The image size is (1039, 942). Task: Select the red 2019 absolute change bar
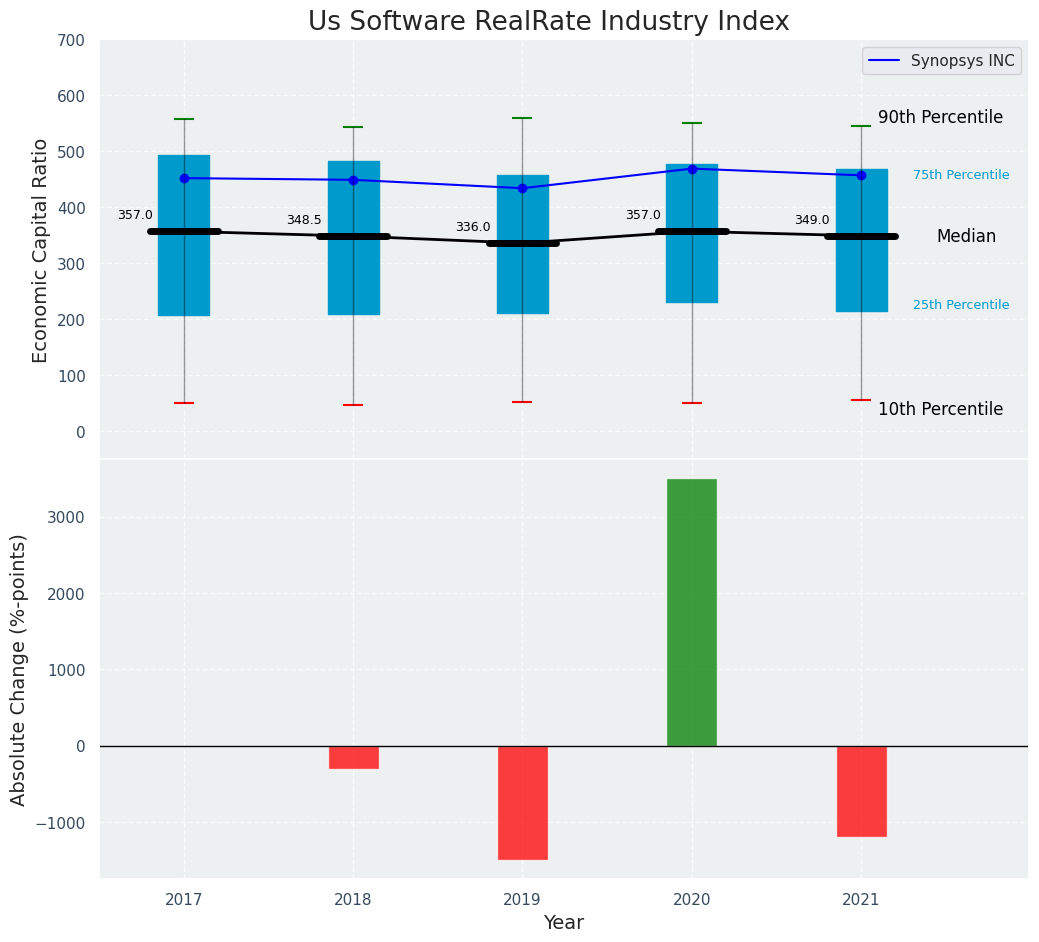pyautogui.click(x=523, y=802)
